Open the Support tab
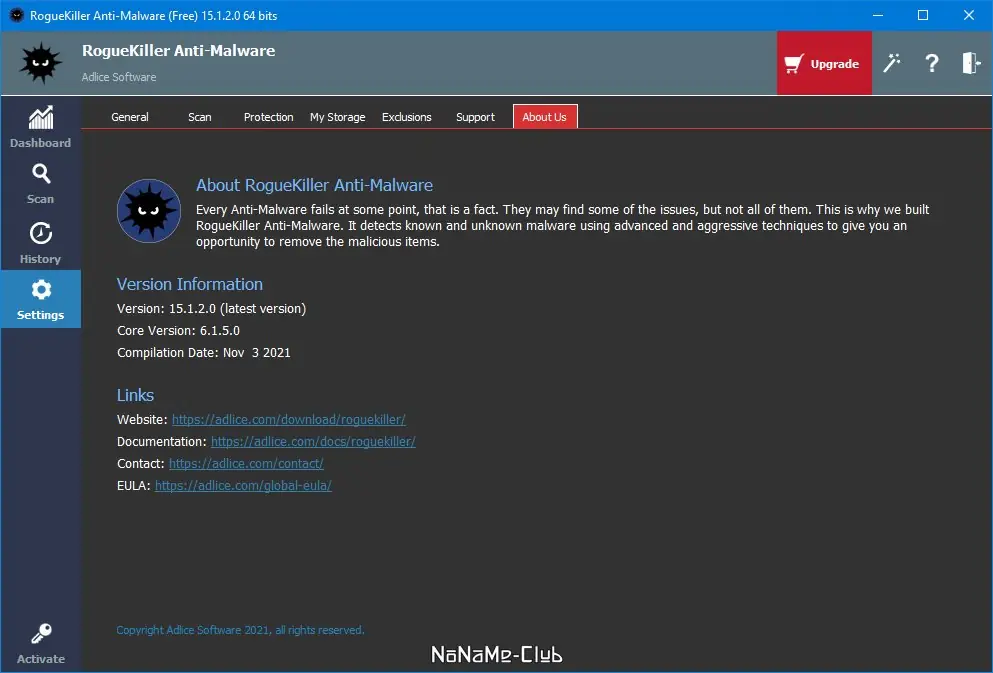 pos(476,117)
